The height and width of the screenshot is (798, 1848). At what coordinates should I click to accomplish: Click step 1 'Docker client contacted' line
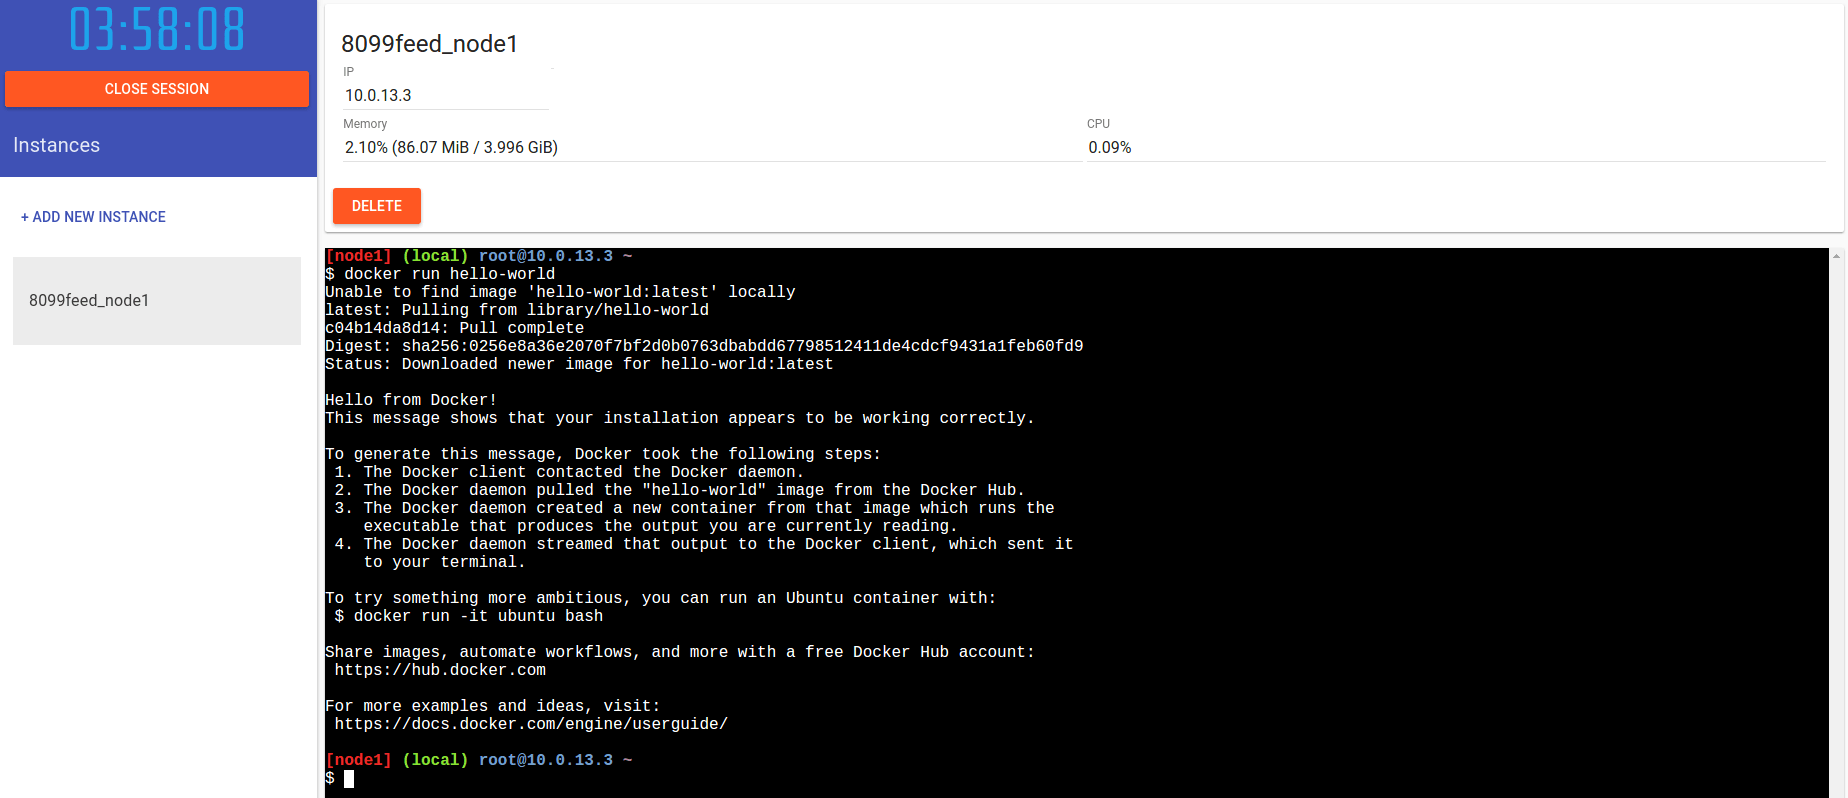(x=569, y=472)
